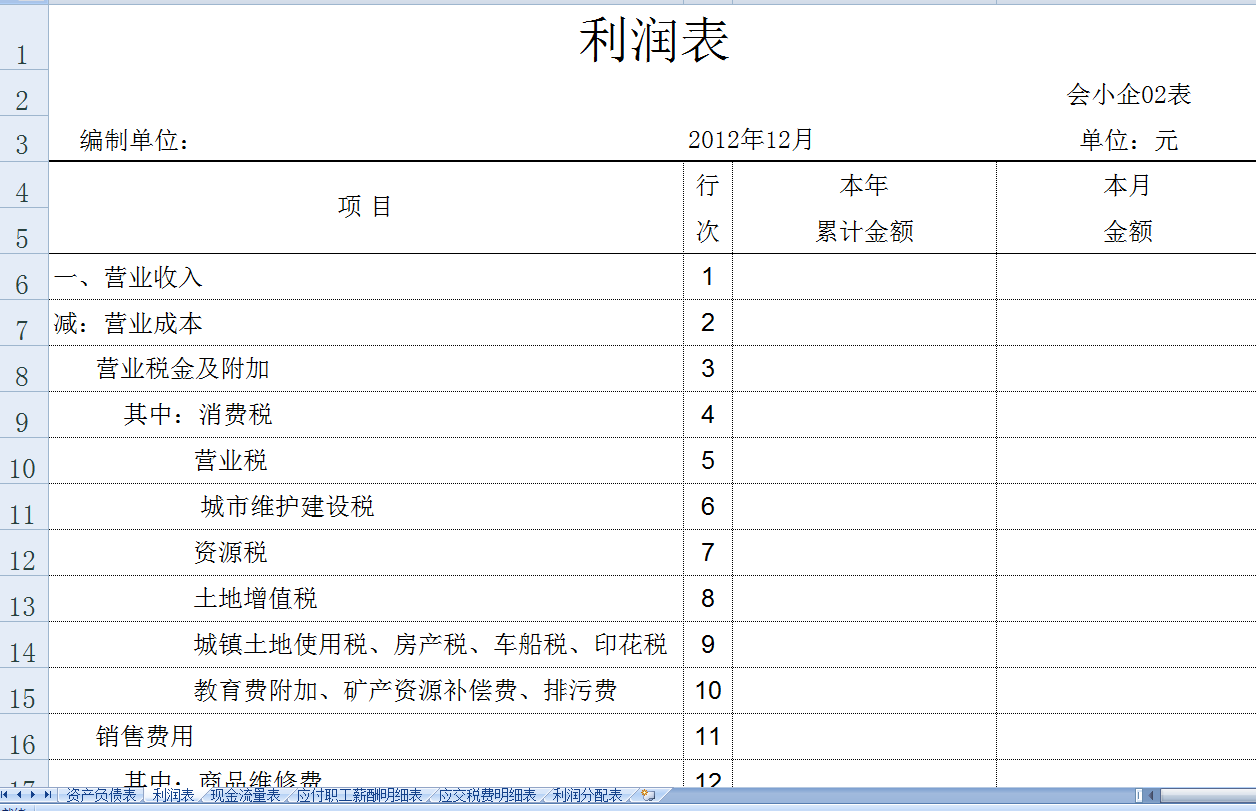
Task: Select row header 16
Action: tap(24, 737)
